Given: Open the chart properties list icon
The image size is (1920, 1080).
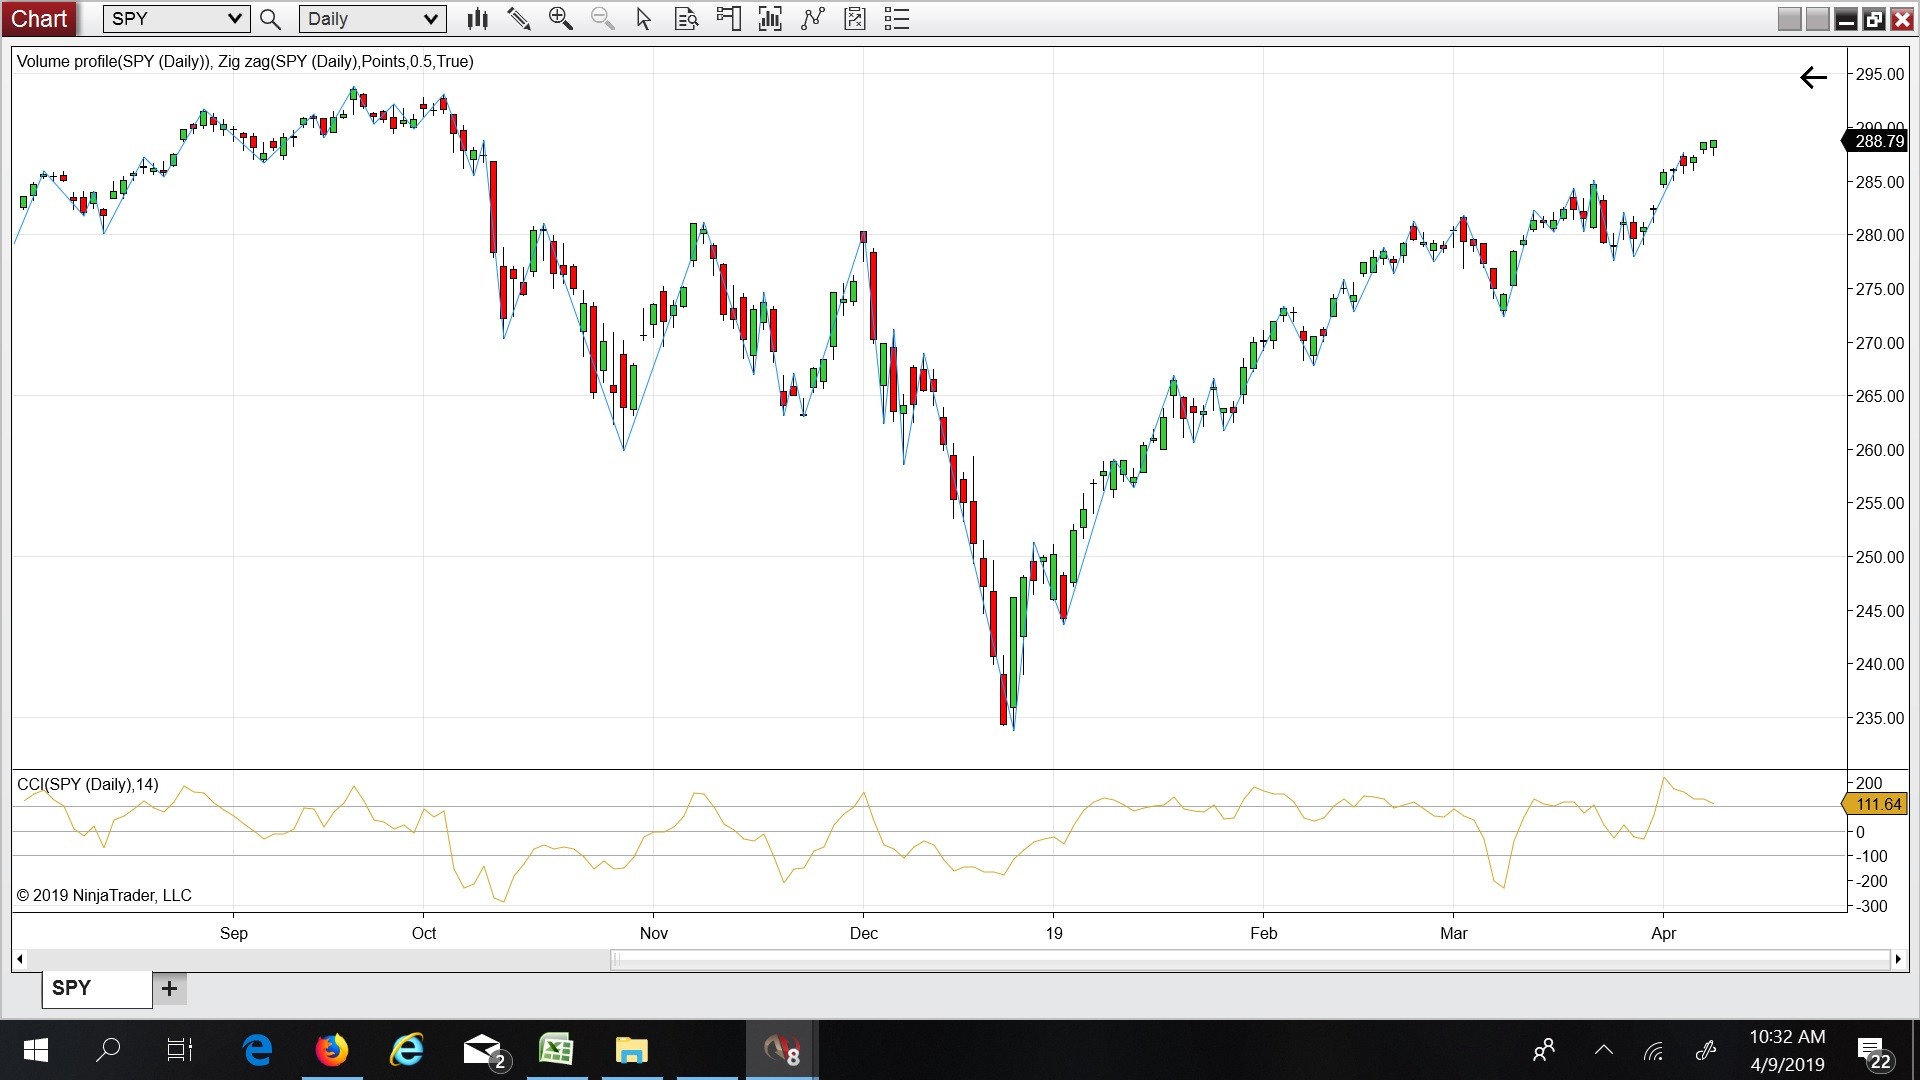Looking at the screenshot, I should tap(897, 19).
